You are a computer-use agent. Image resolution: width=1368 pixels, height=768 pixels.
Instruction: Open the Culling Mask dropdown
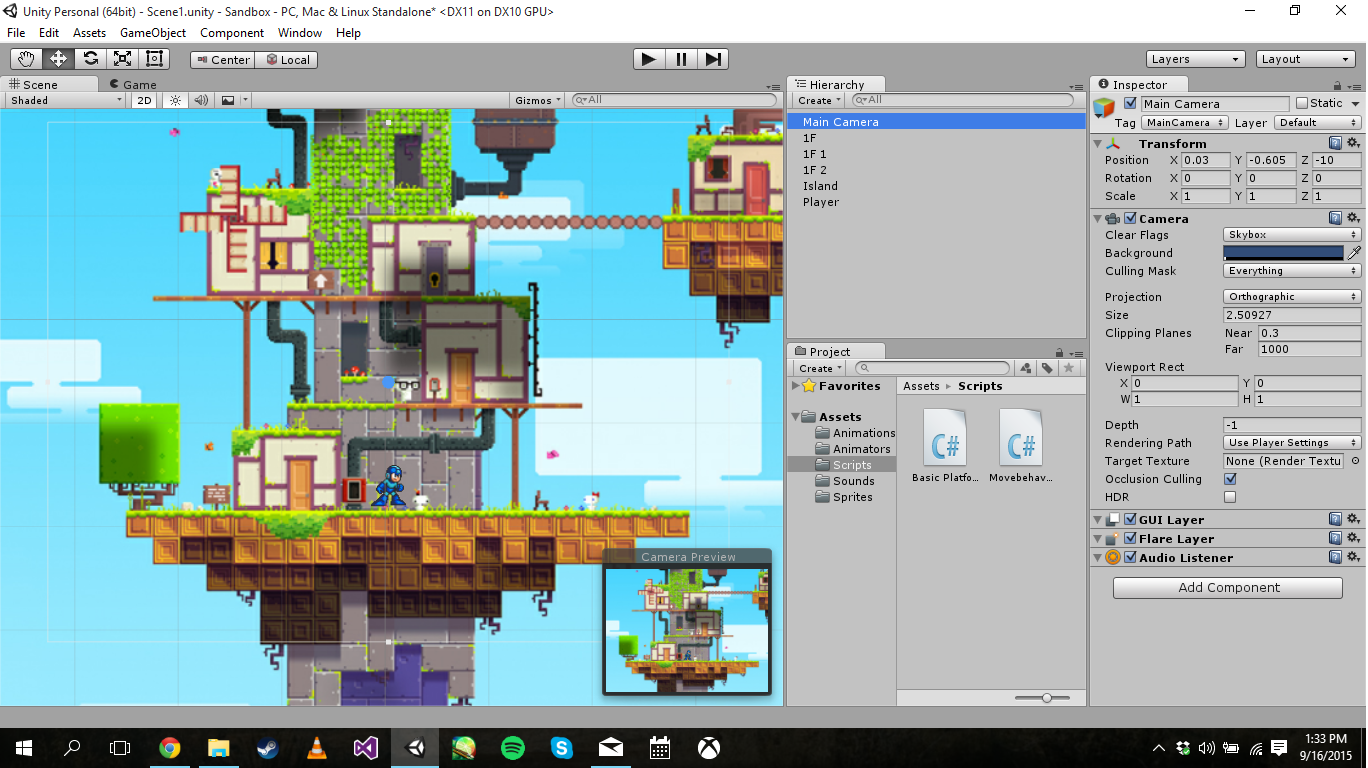point(1292,271)
